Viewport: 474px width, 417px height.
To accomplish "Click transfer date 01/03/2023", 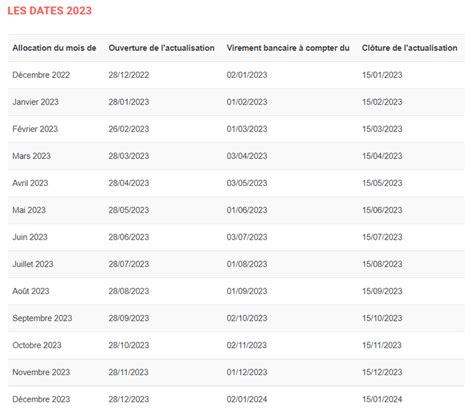I will [247, 129].
